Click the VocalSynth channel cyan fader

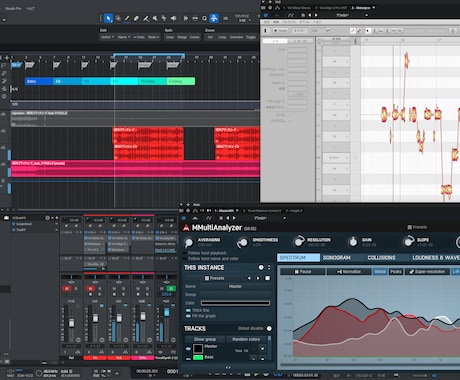[166, 312]
